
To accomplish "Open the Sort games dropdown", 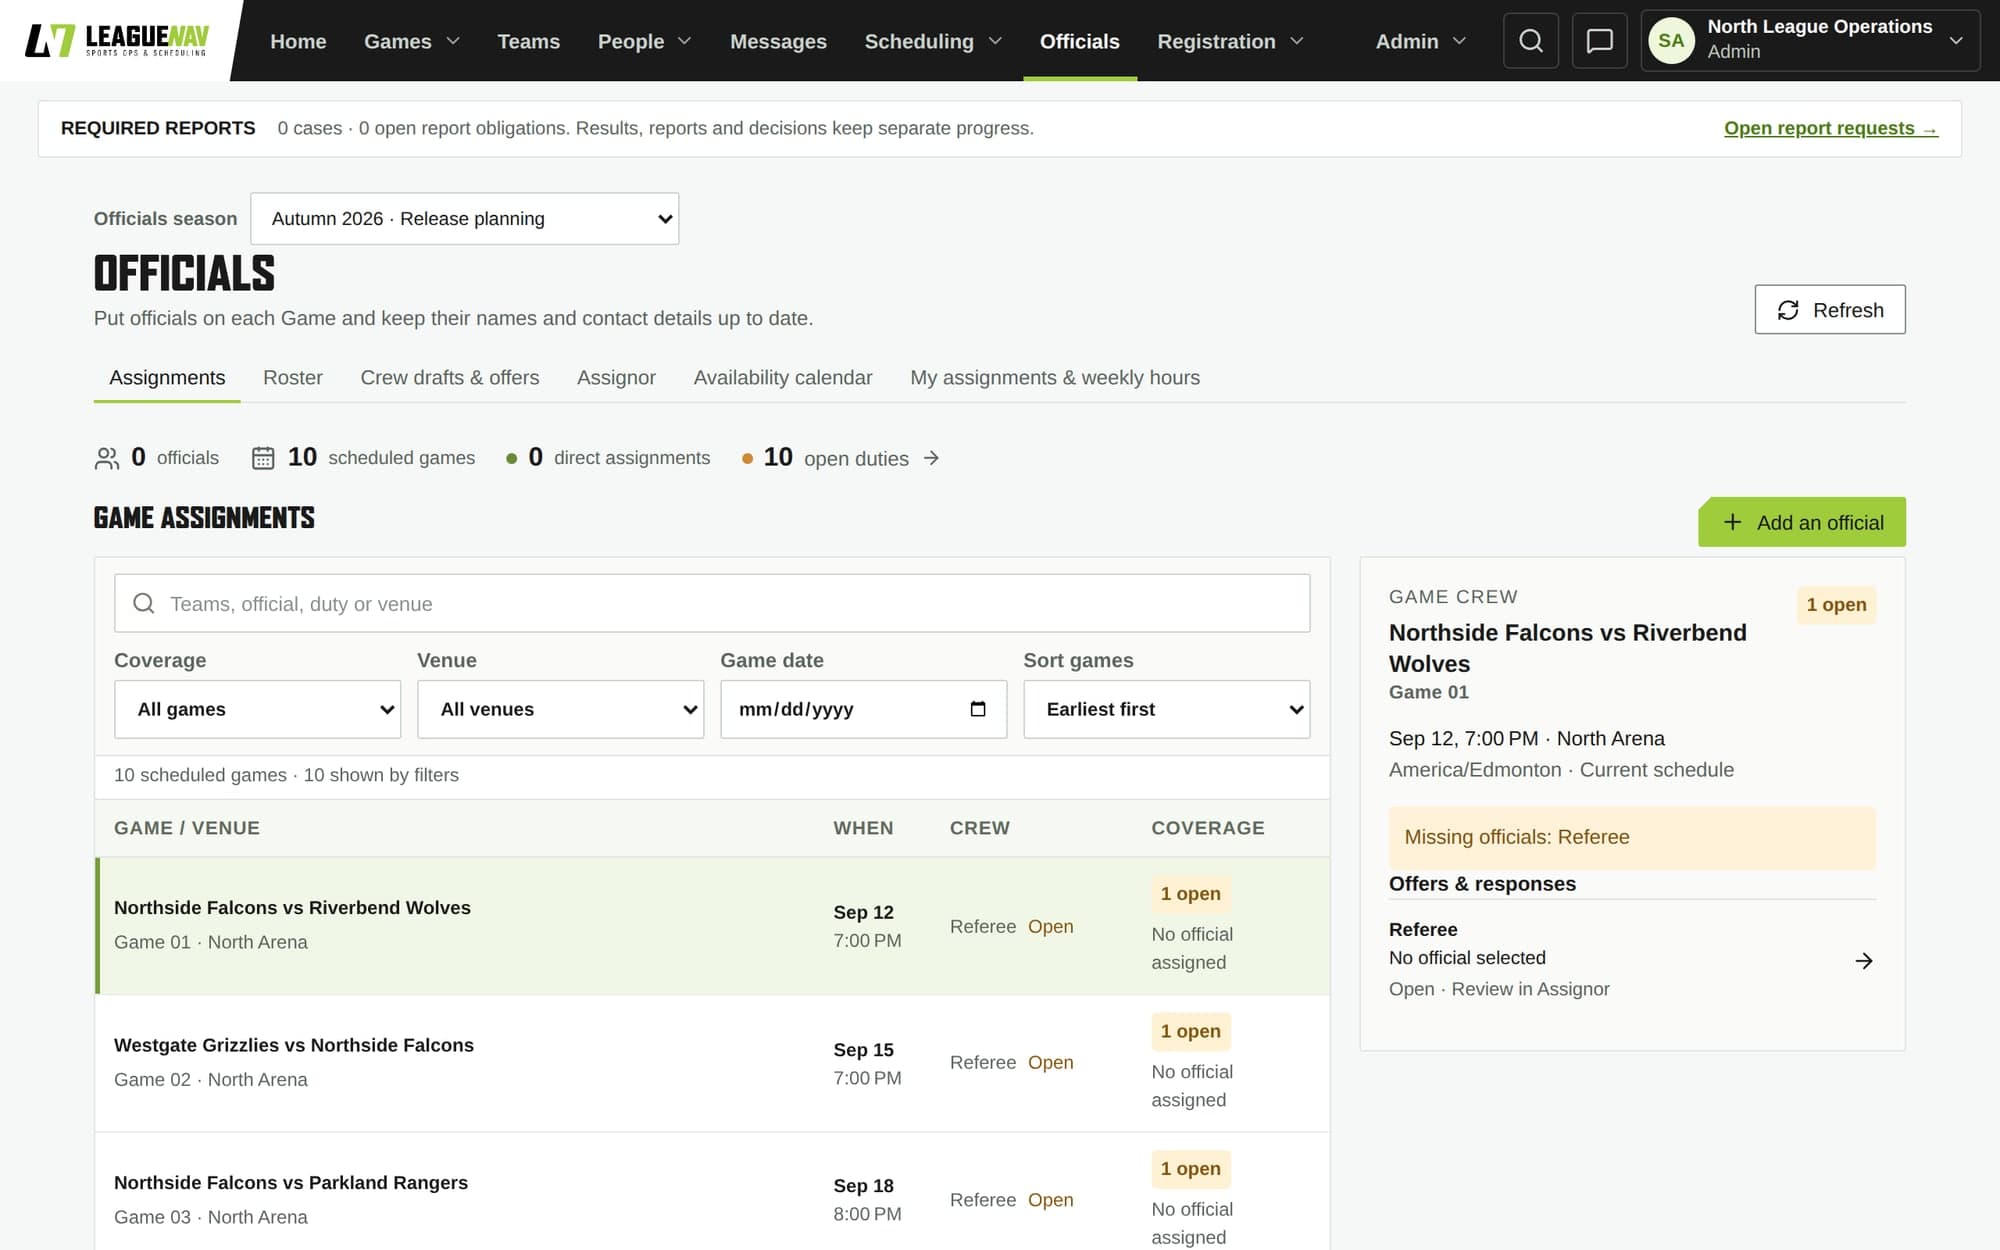I will coord(1166,709).
